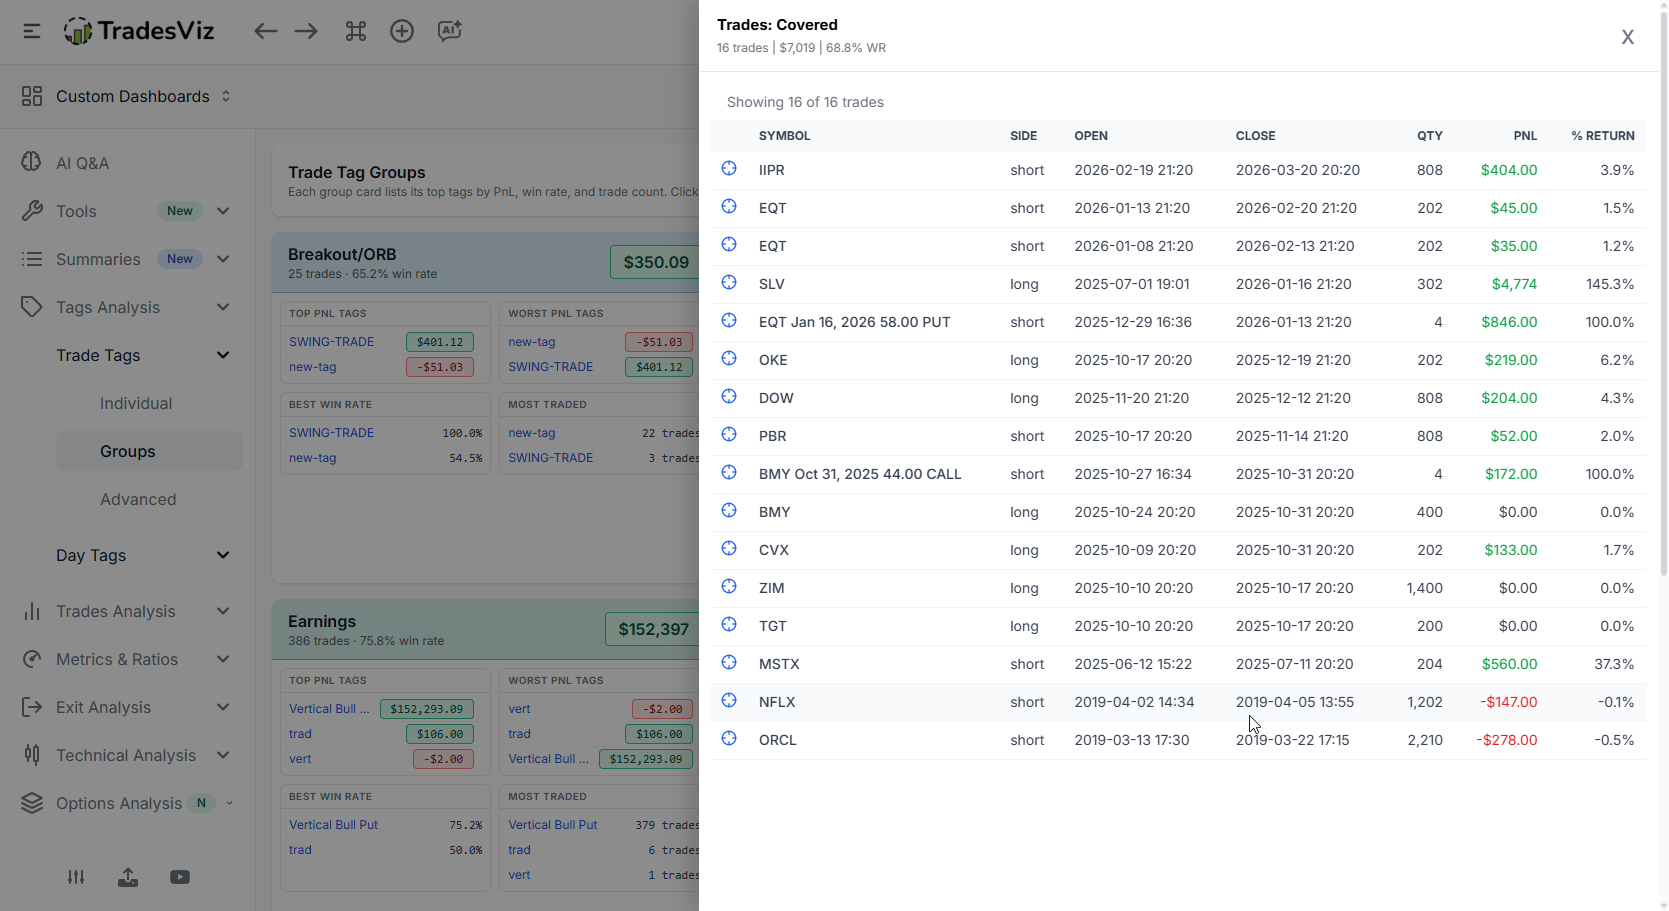Click the Breakout/ORB $350.09 badge
Image resolution: width=1669 pixels, height=911 pixels.
point(655,262)
